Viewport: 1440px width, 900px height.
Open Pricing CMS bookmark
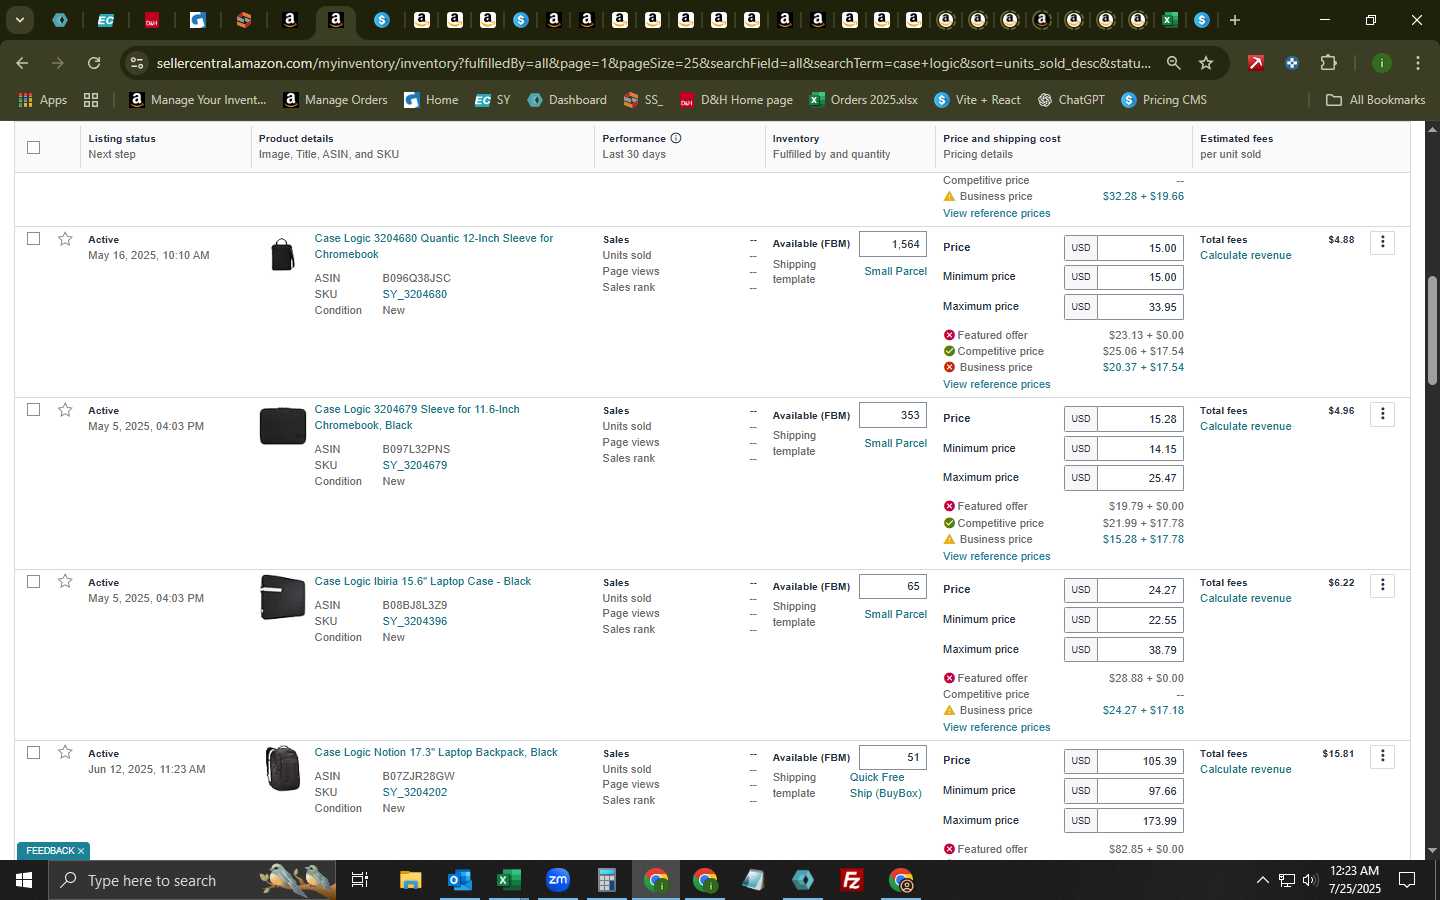click(x=1163, y=100)
